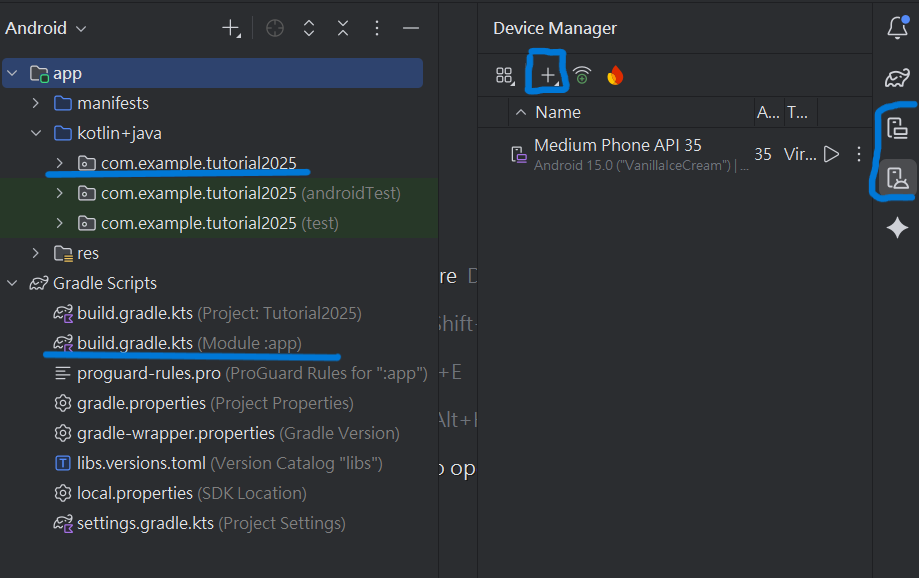Open Medium Phone API 35 kebab menu
The height and width of the screenshot is (578, 919).
[858, 154]
